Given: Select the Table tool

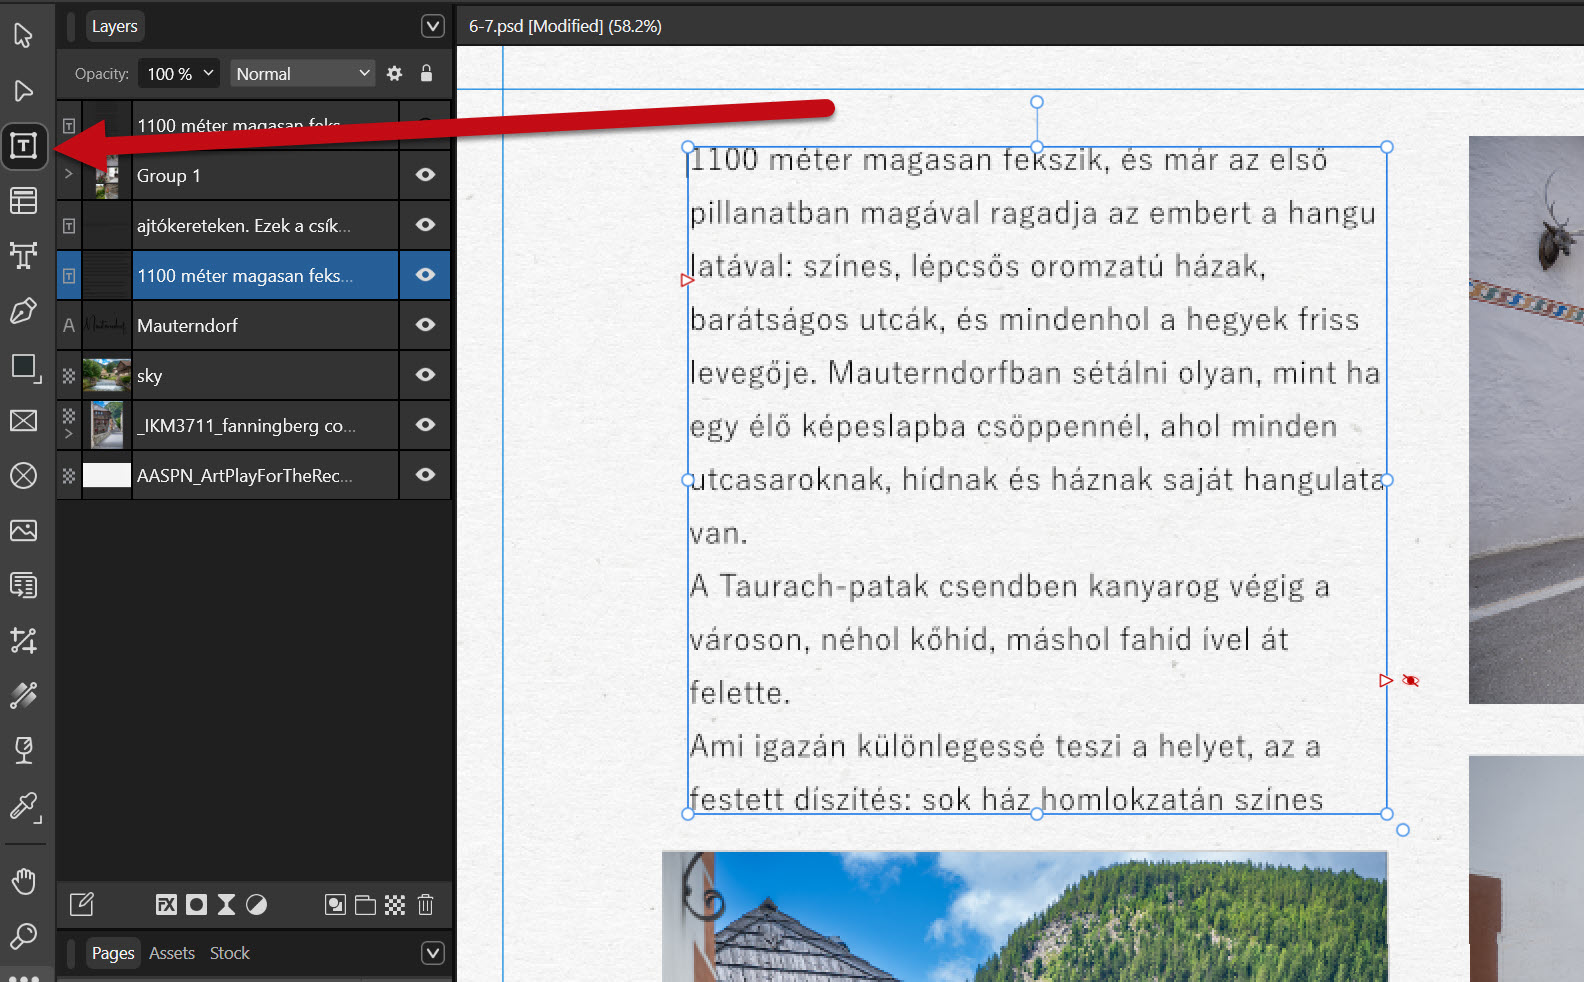Looking at the screenshot, I should click(23, 201).
